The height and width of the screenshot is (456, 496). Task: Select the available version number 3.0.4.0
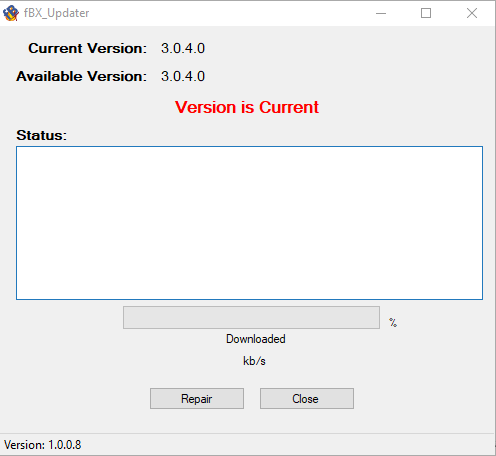(183, 77)
